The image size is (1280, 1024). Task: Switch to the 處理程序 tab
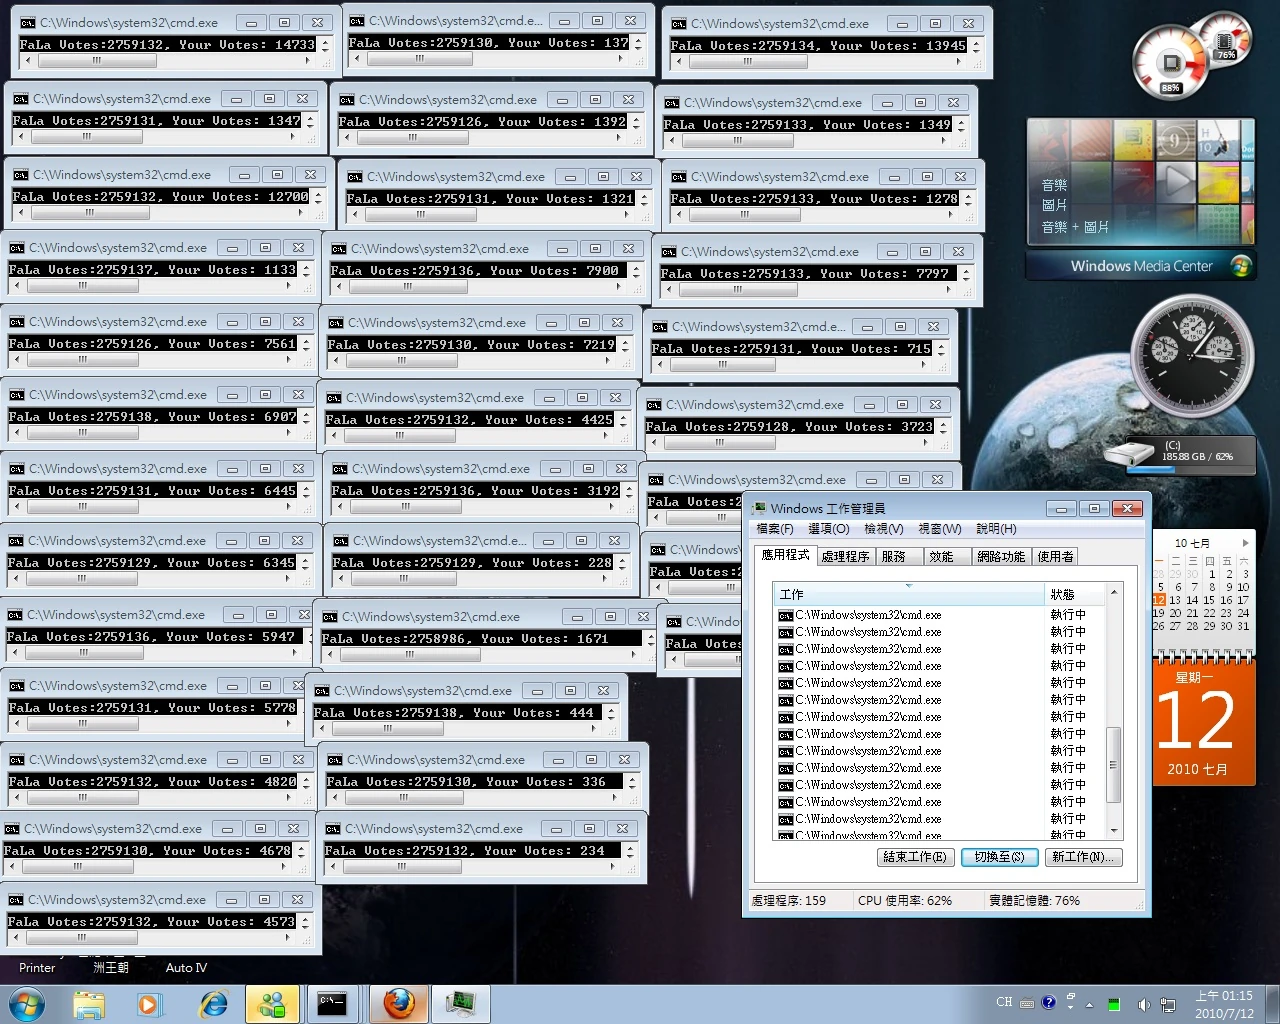point(845,557)
